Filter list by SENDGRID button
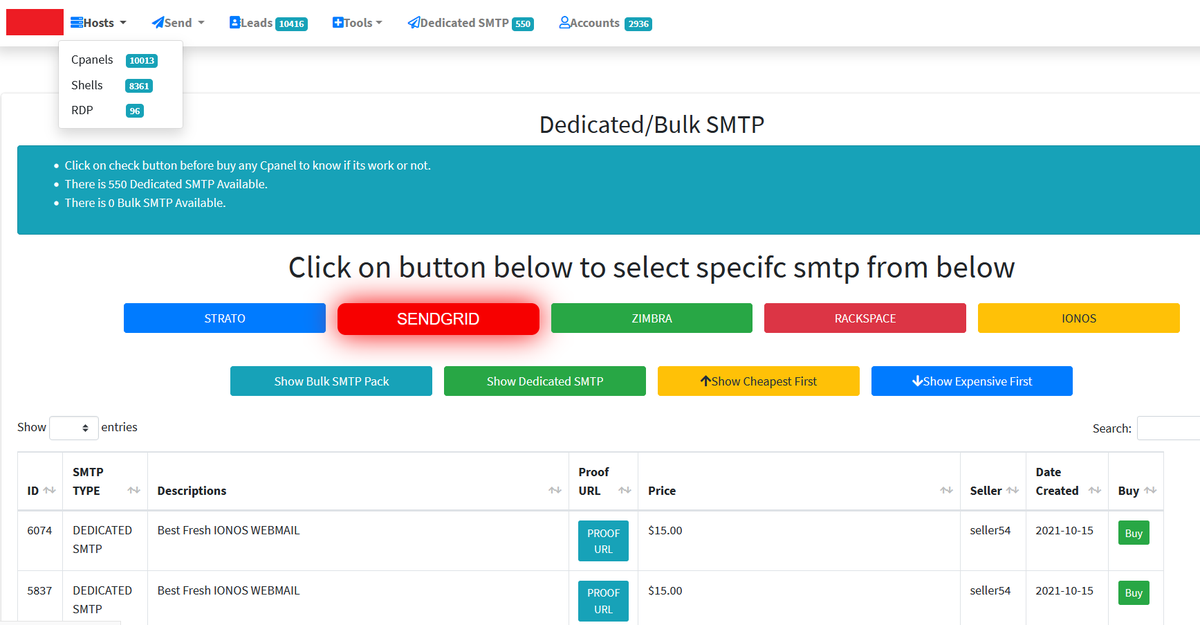 coord(438,319)
